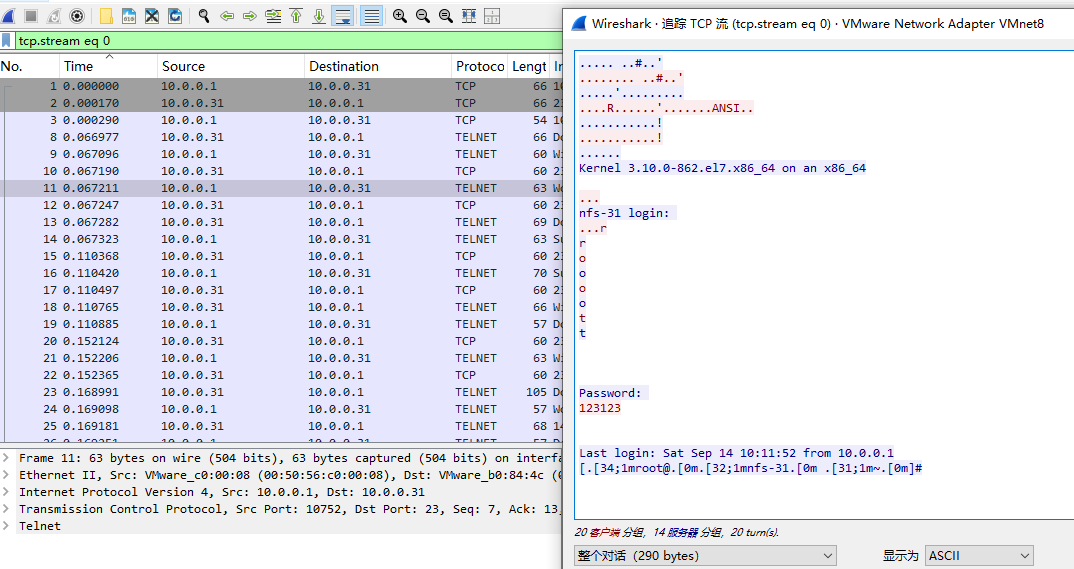Click the display filter field 'tcp.stream eq 0'

[x=288, y=41]
